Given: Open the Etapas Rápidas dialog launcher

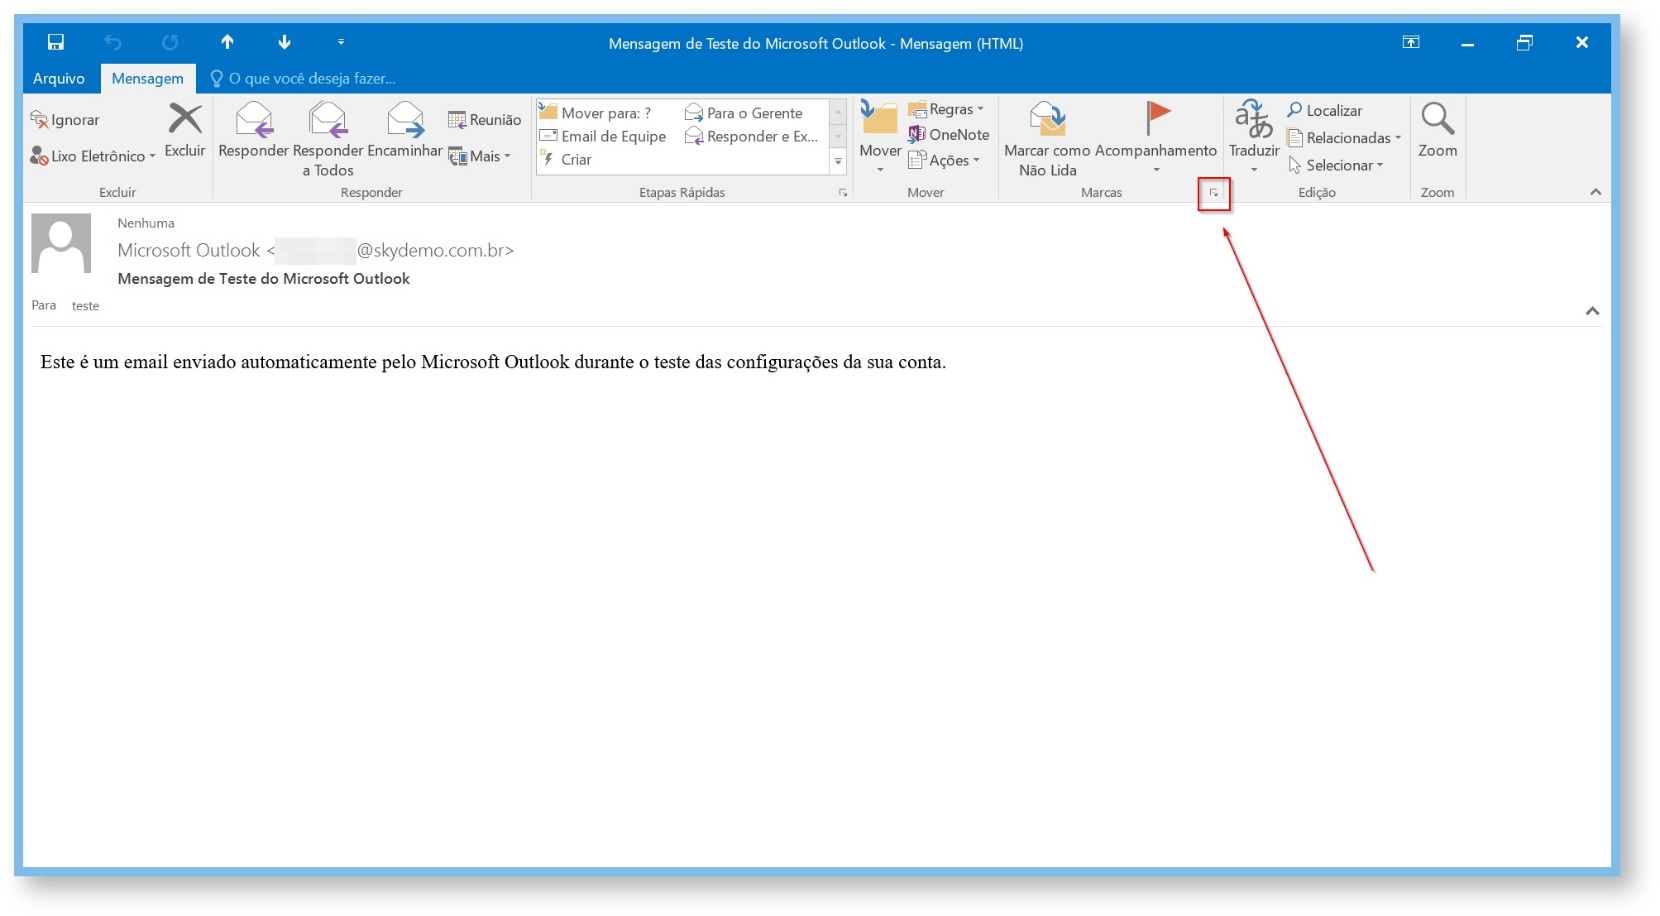Looking at the screenshot, I should tap(843, 193).
